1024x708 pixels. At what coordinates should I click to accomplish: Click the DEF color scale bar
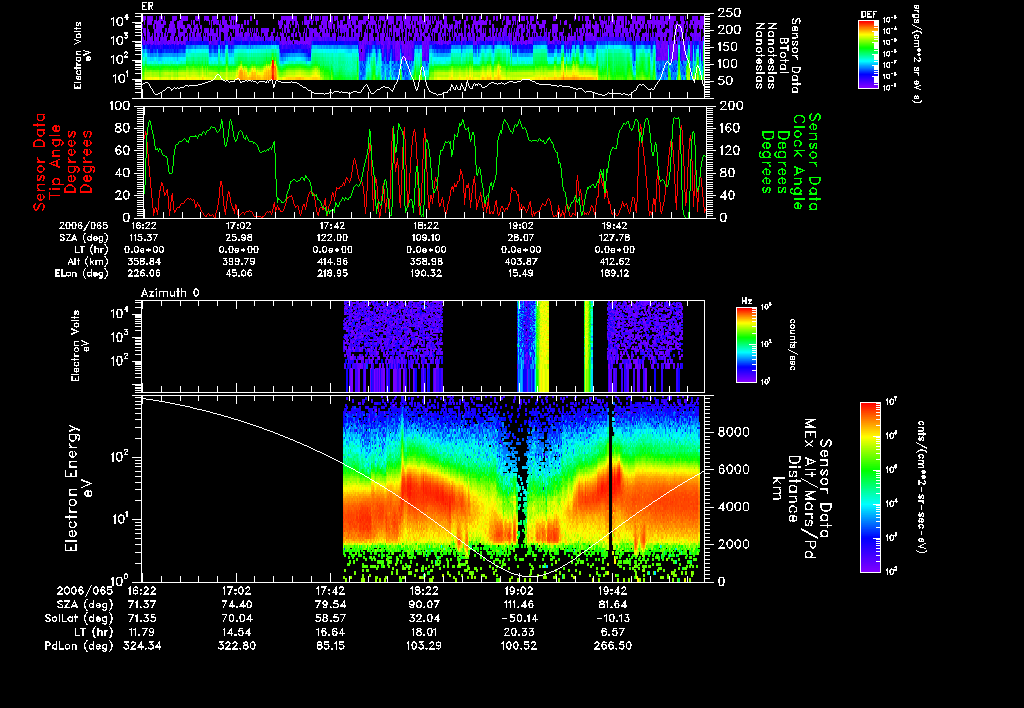tap(868, 54)
